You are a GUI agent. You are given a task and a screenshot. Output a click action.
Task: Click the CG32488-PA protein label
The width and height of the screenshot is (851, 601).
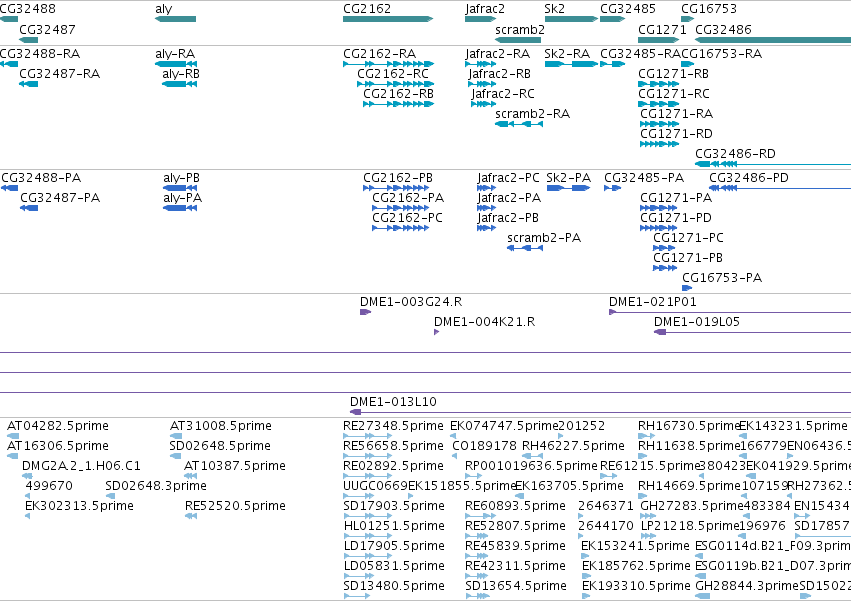pos(41,178)
